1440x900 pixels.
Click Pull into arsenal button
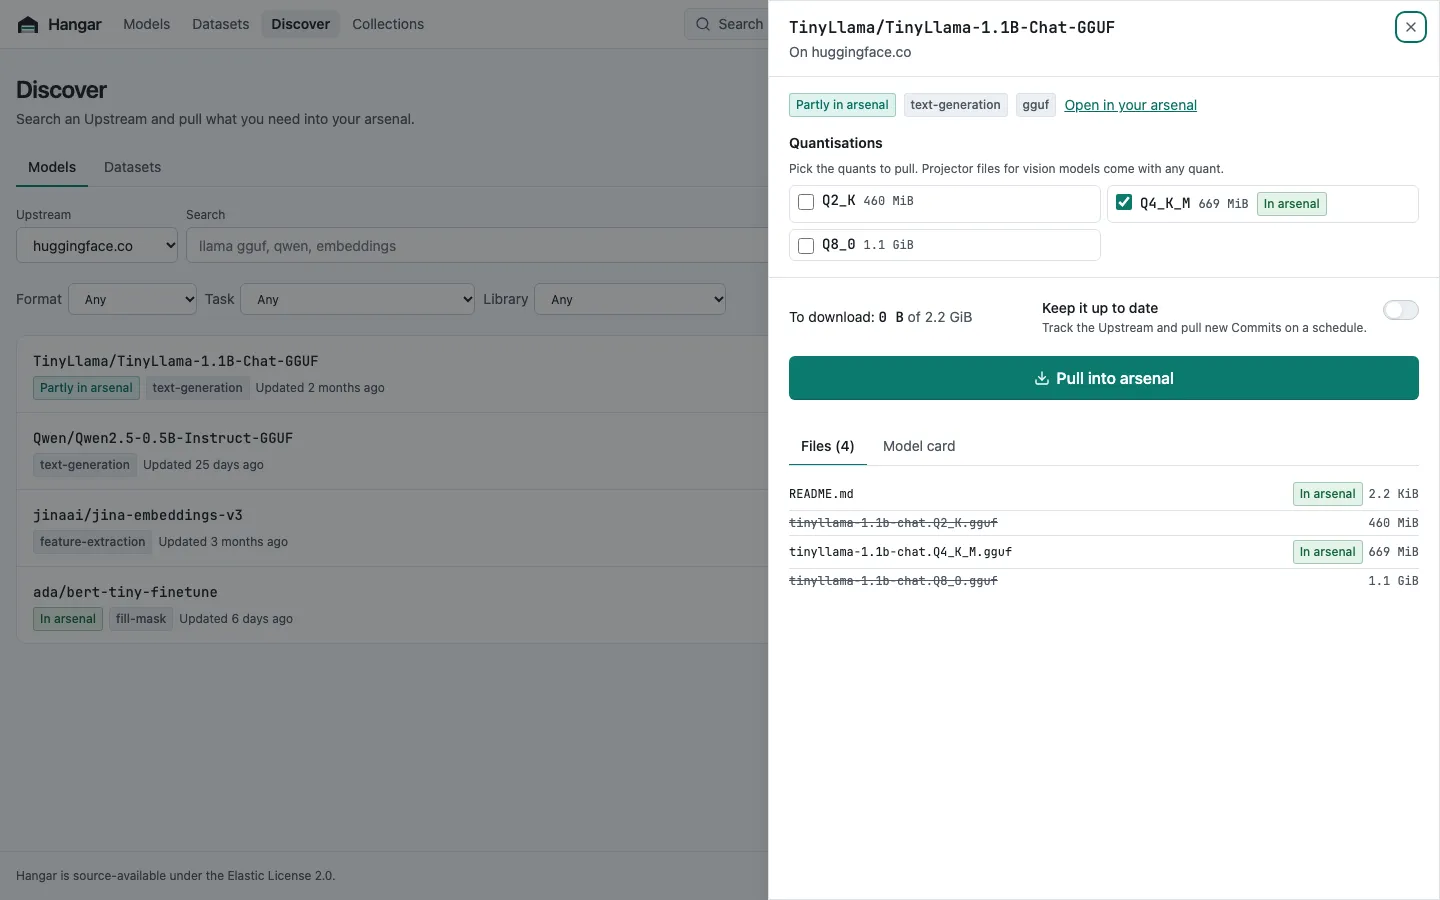[1104, 378]
